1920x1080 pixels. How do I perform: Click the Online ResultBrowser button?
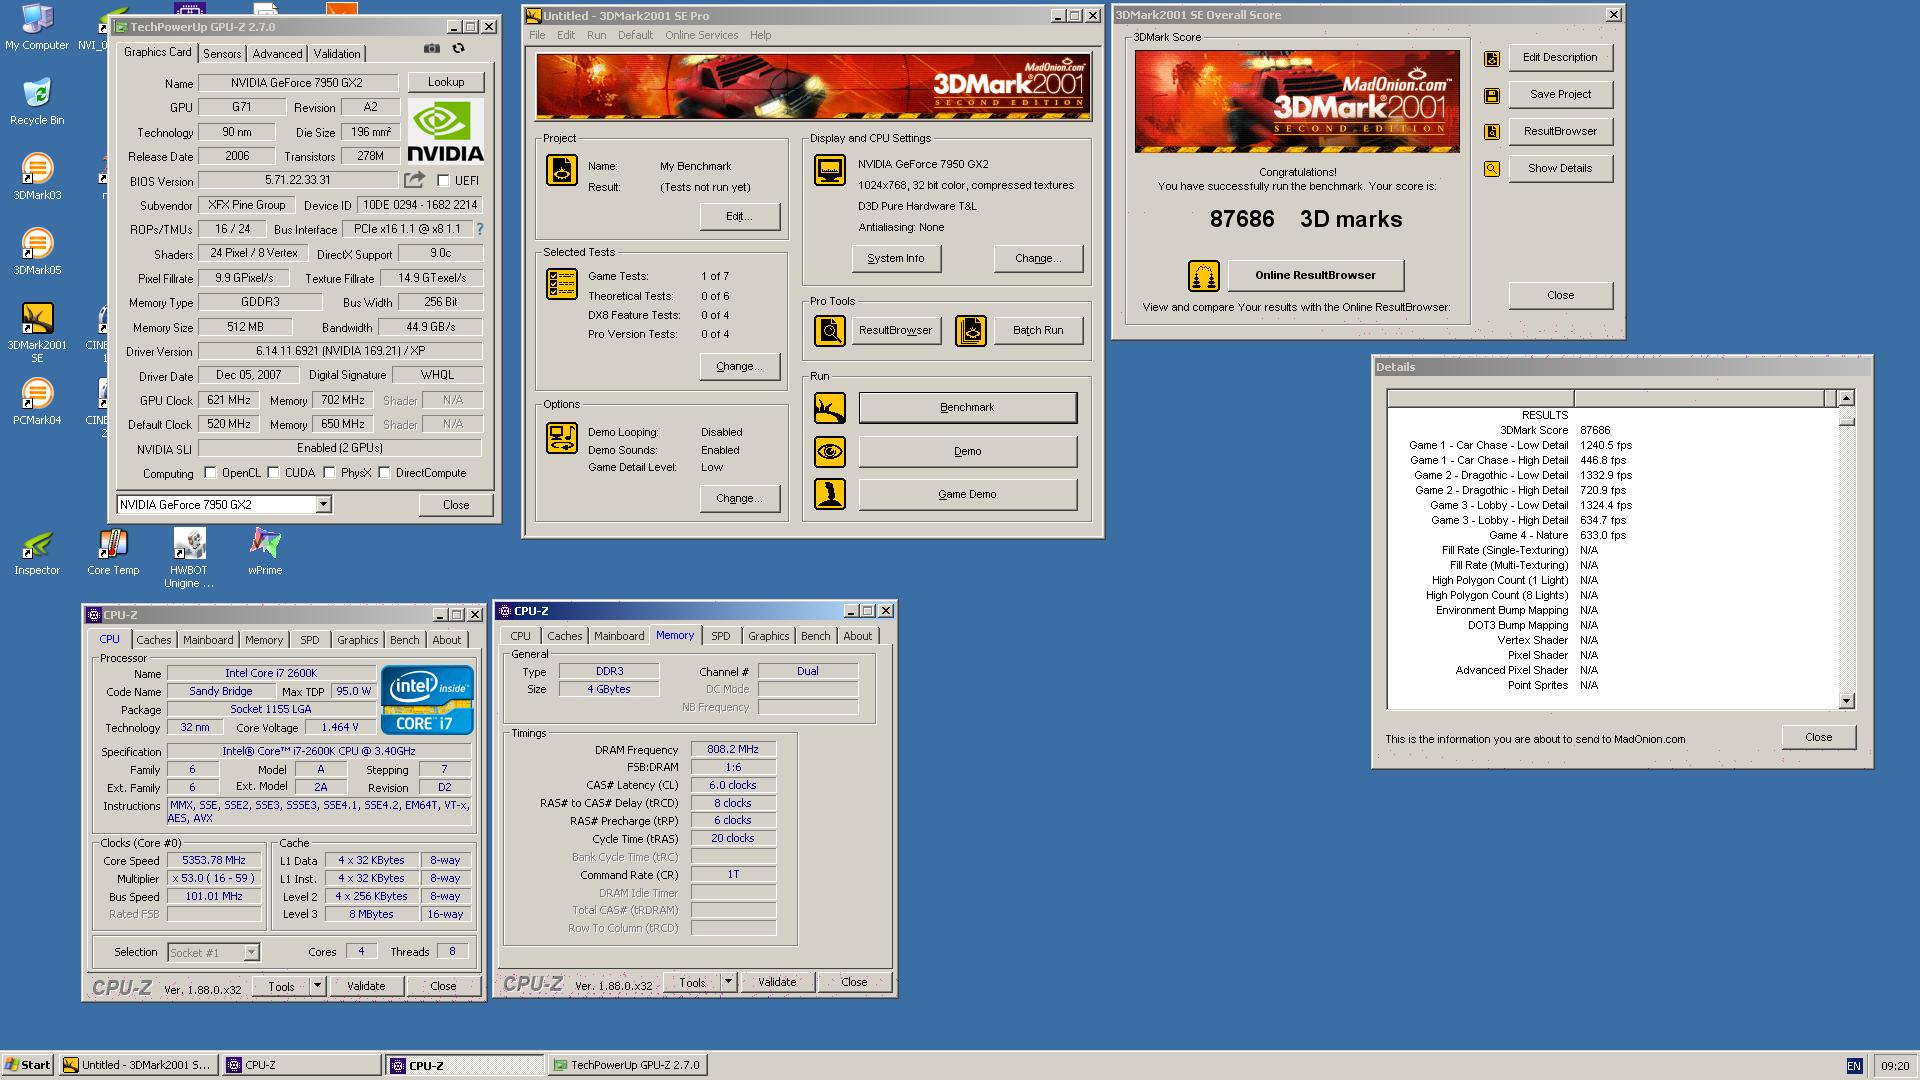(1315, 275)
